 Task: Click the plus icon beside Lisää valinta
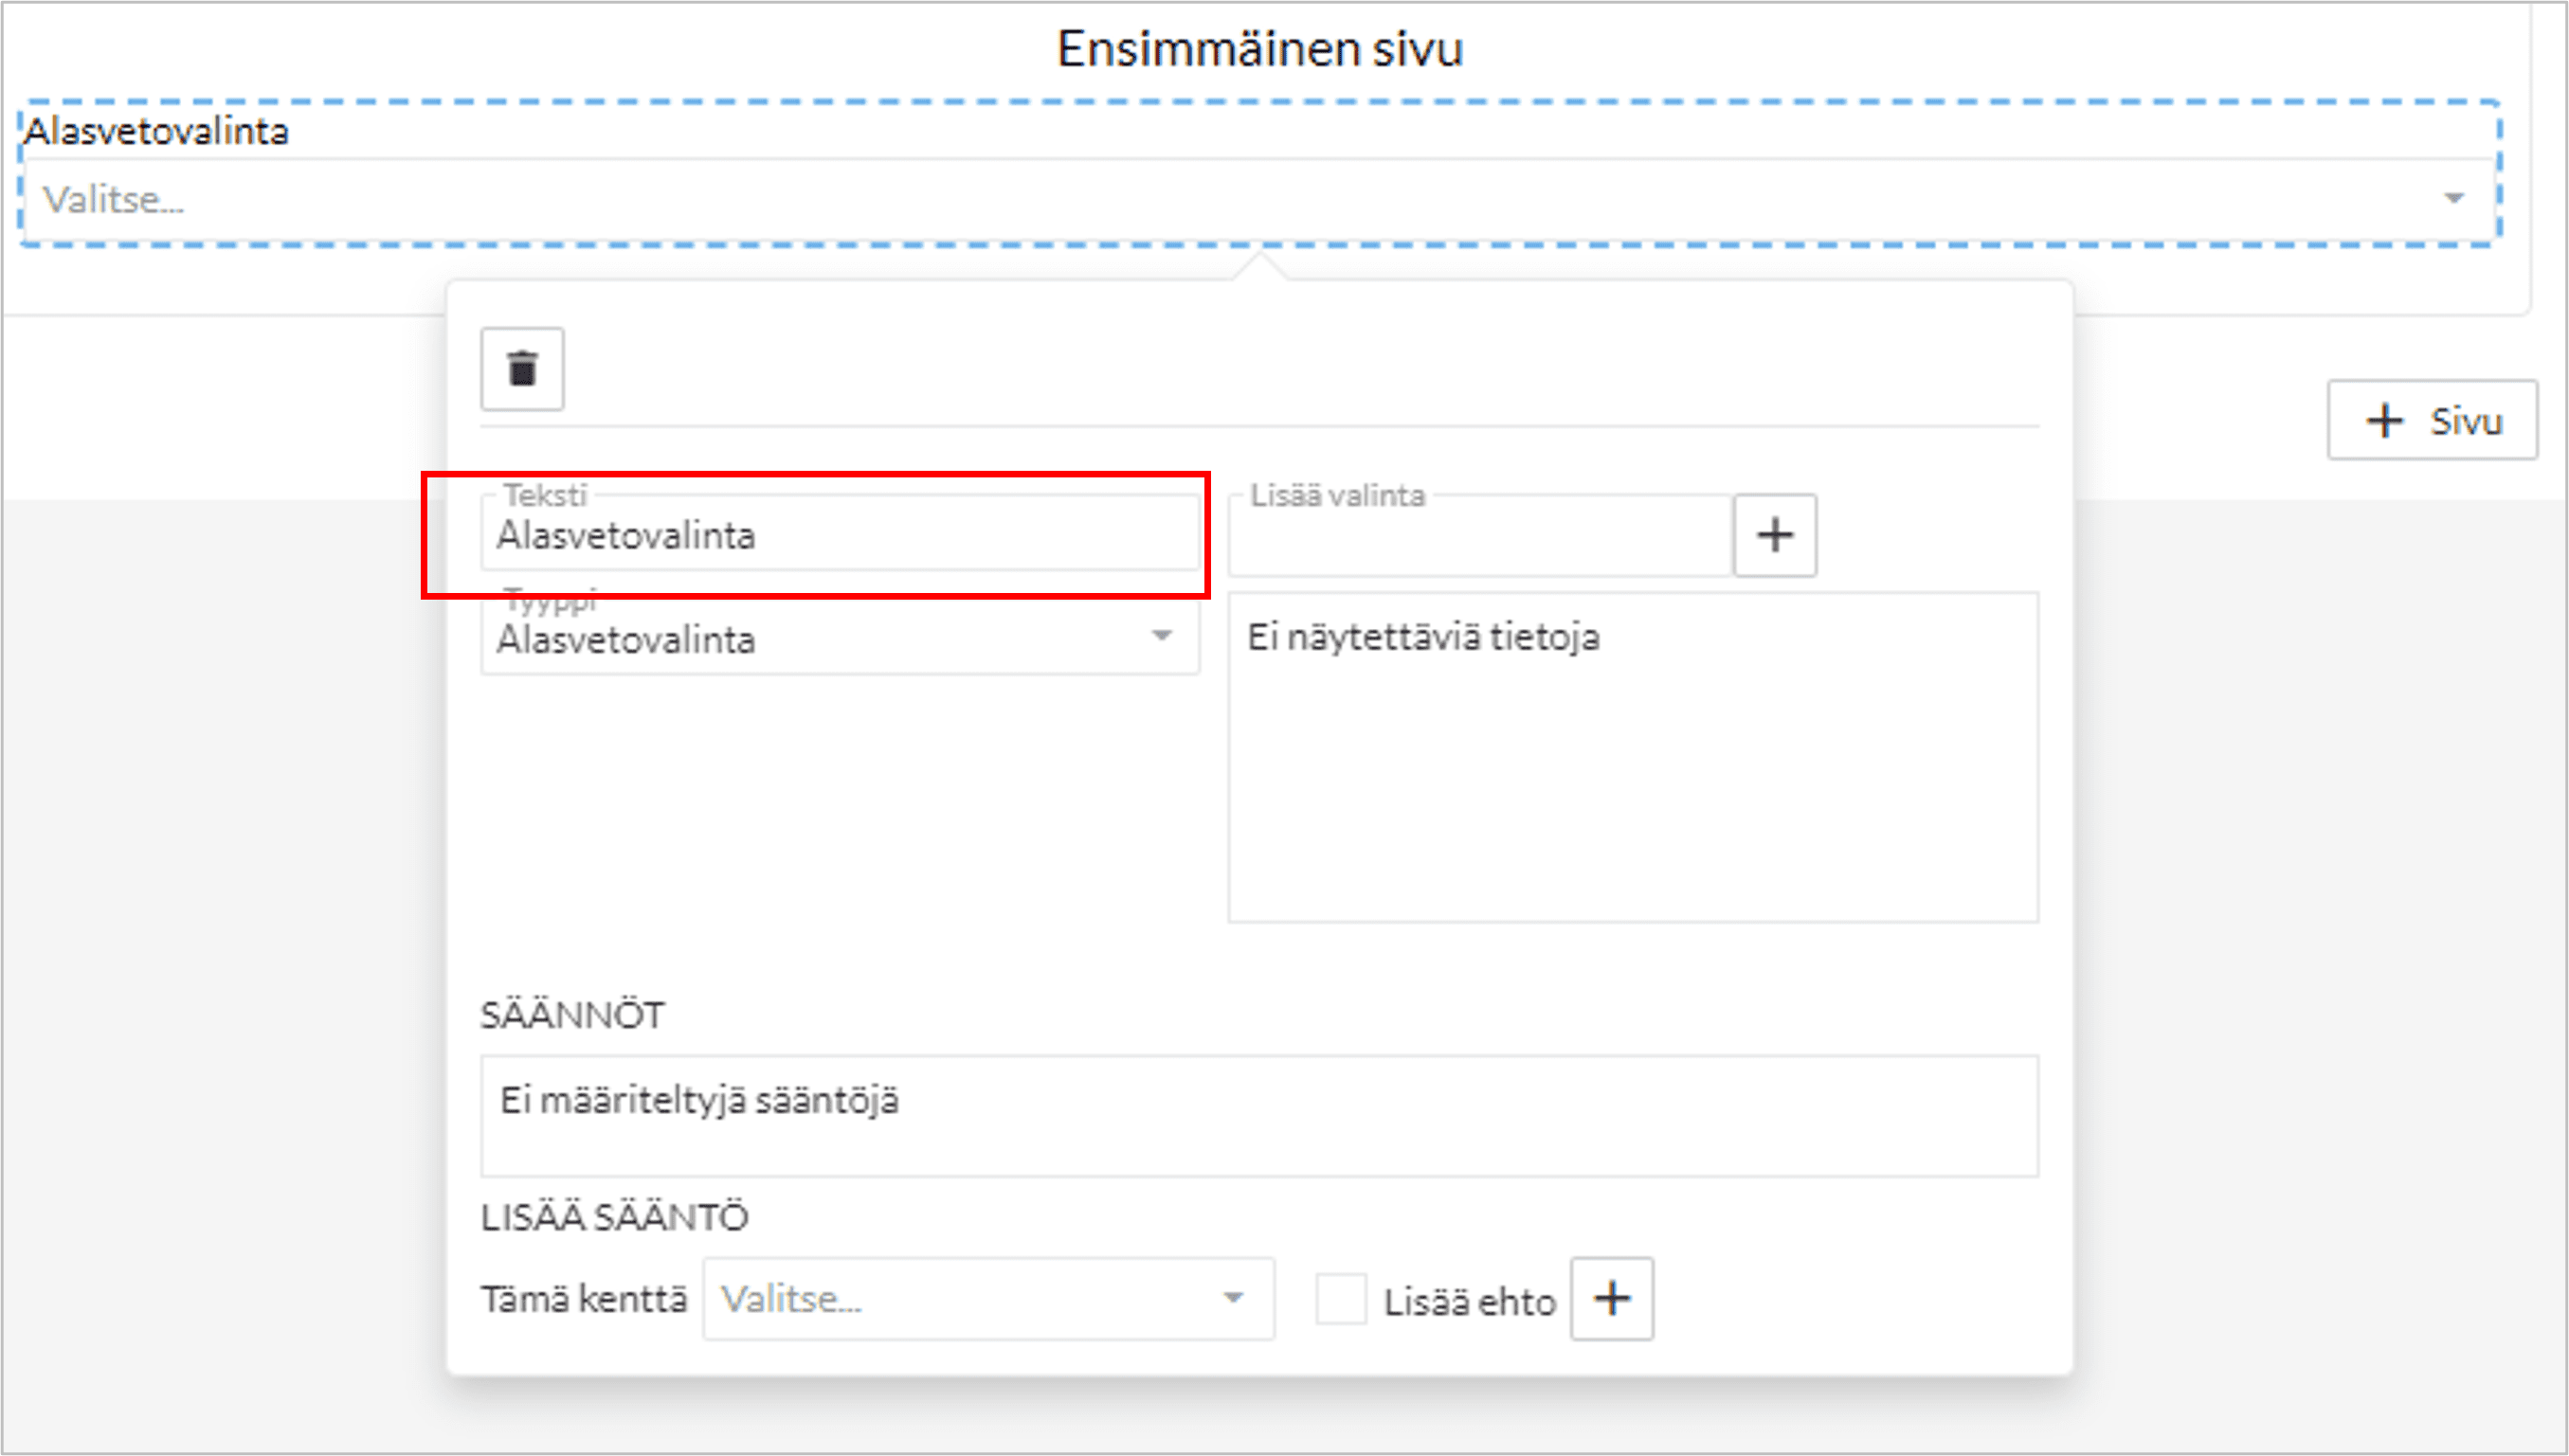[1775, 535]
